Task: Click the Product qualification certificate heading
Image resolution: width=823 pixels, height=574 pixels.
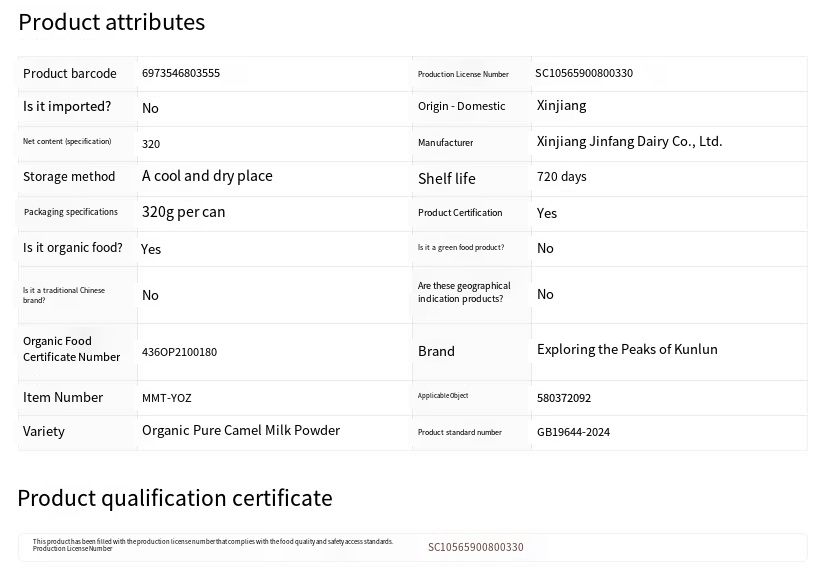Action: click(x=174, y=498)
